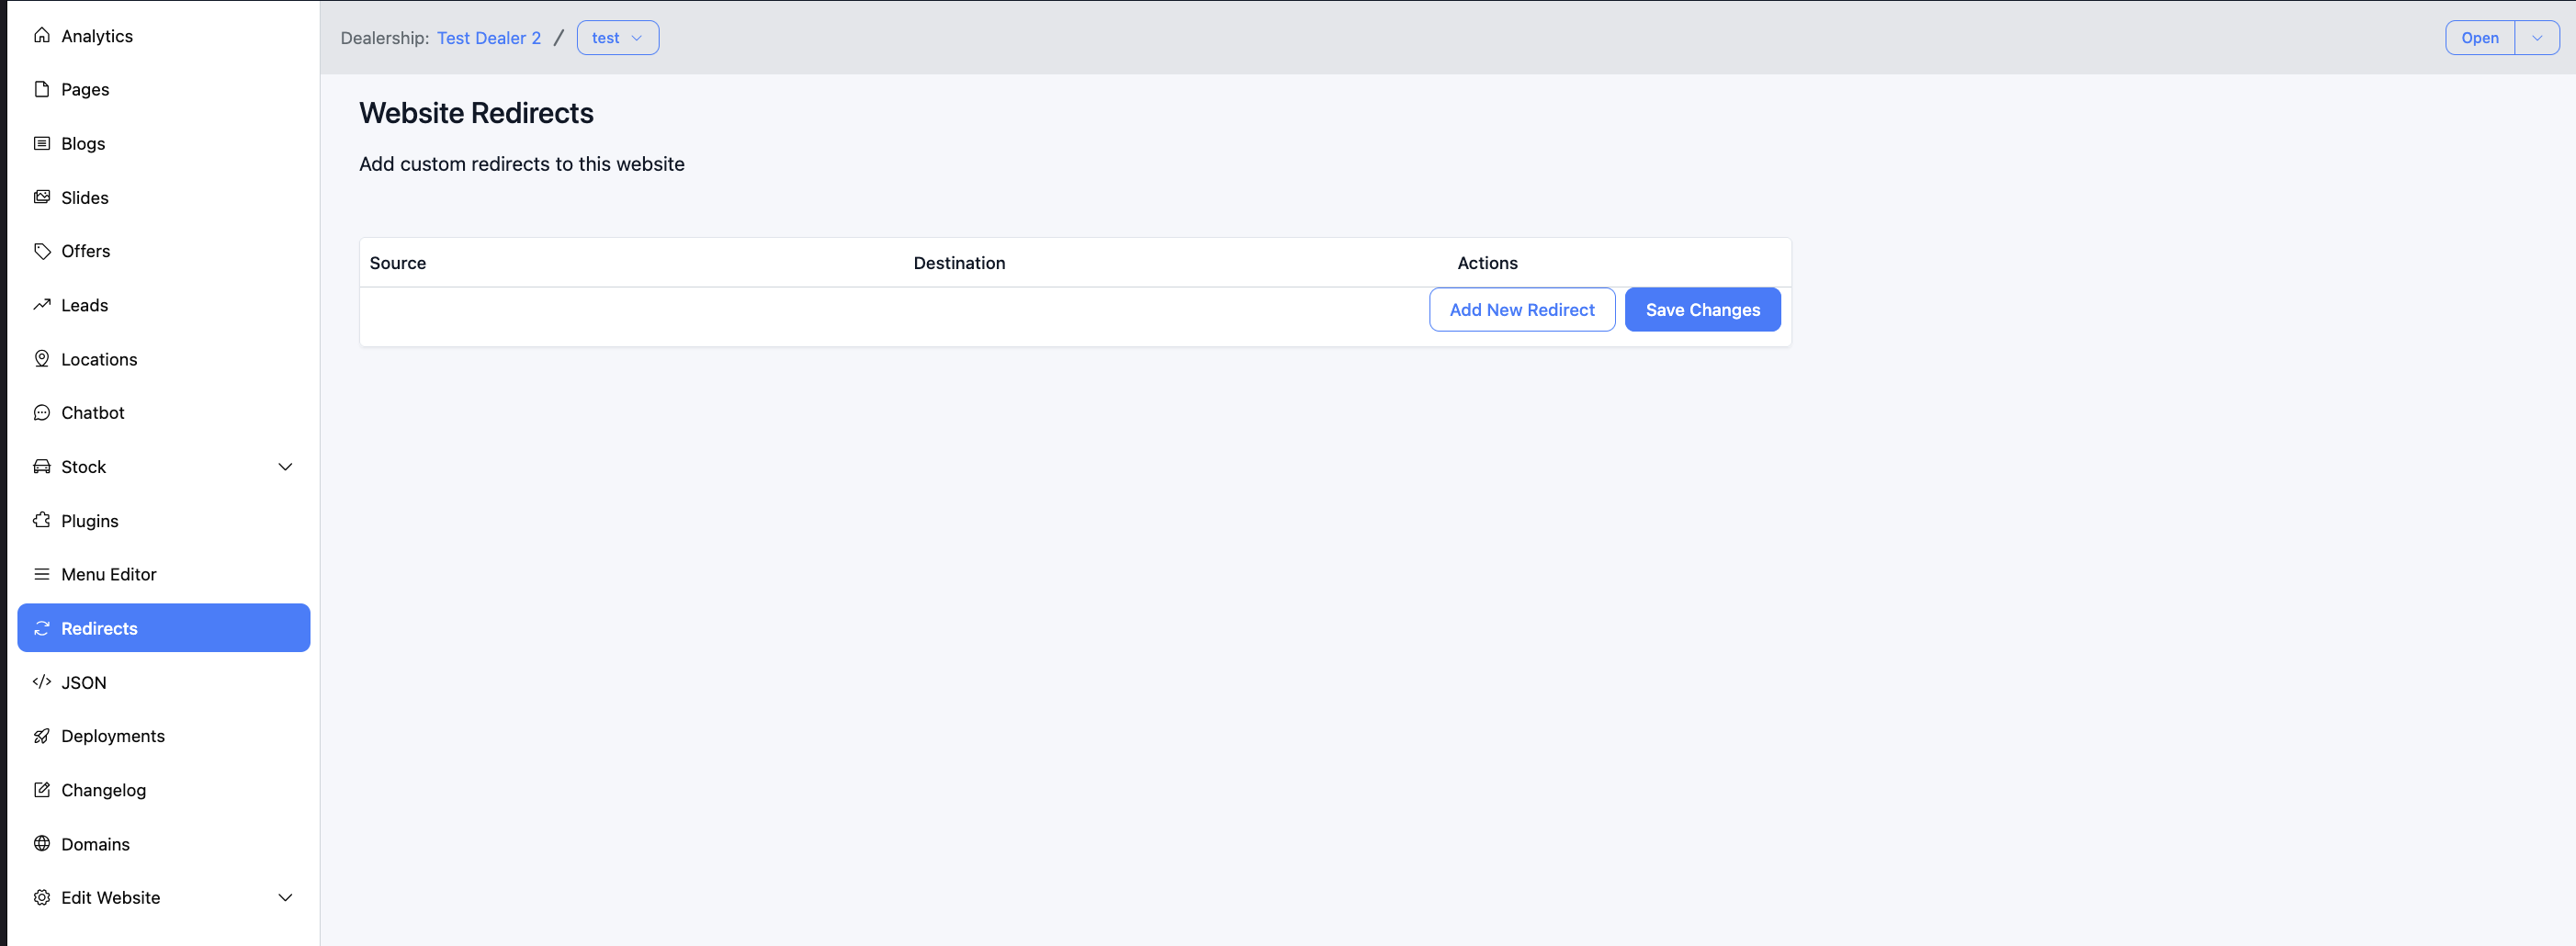Select the JSON menu item
Viewport: 2576px width, 946px height.
[x=164, y=682]
